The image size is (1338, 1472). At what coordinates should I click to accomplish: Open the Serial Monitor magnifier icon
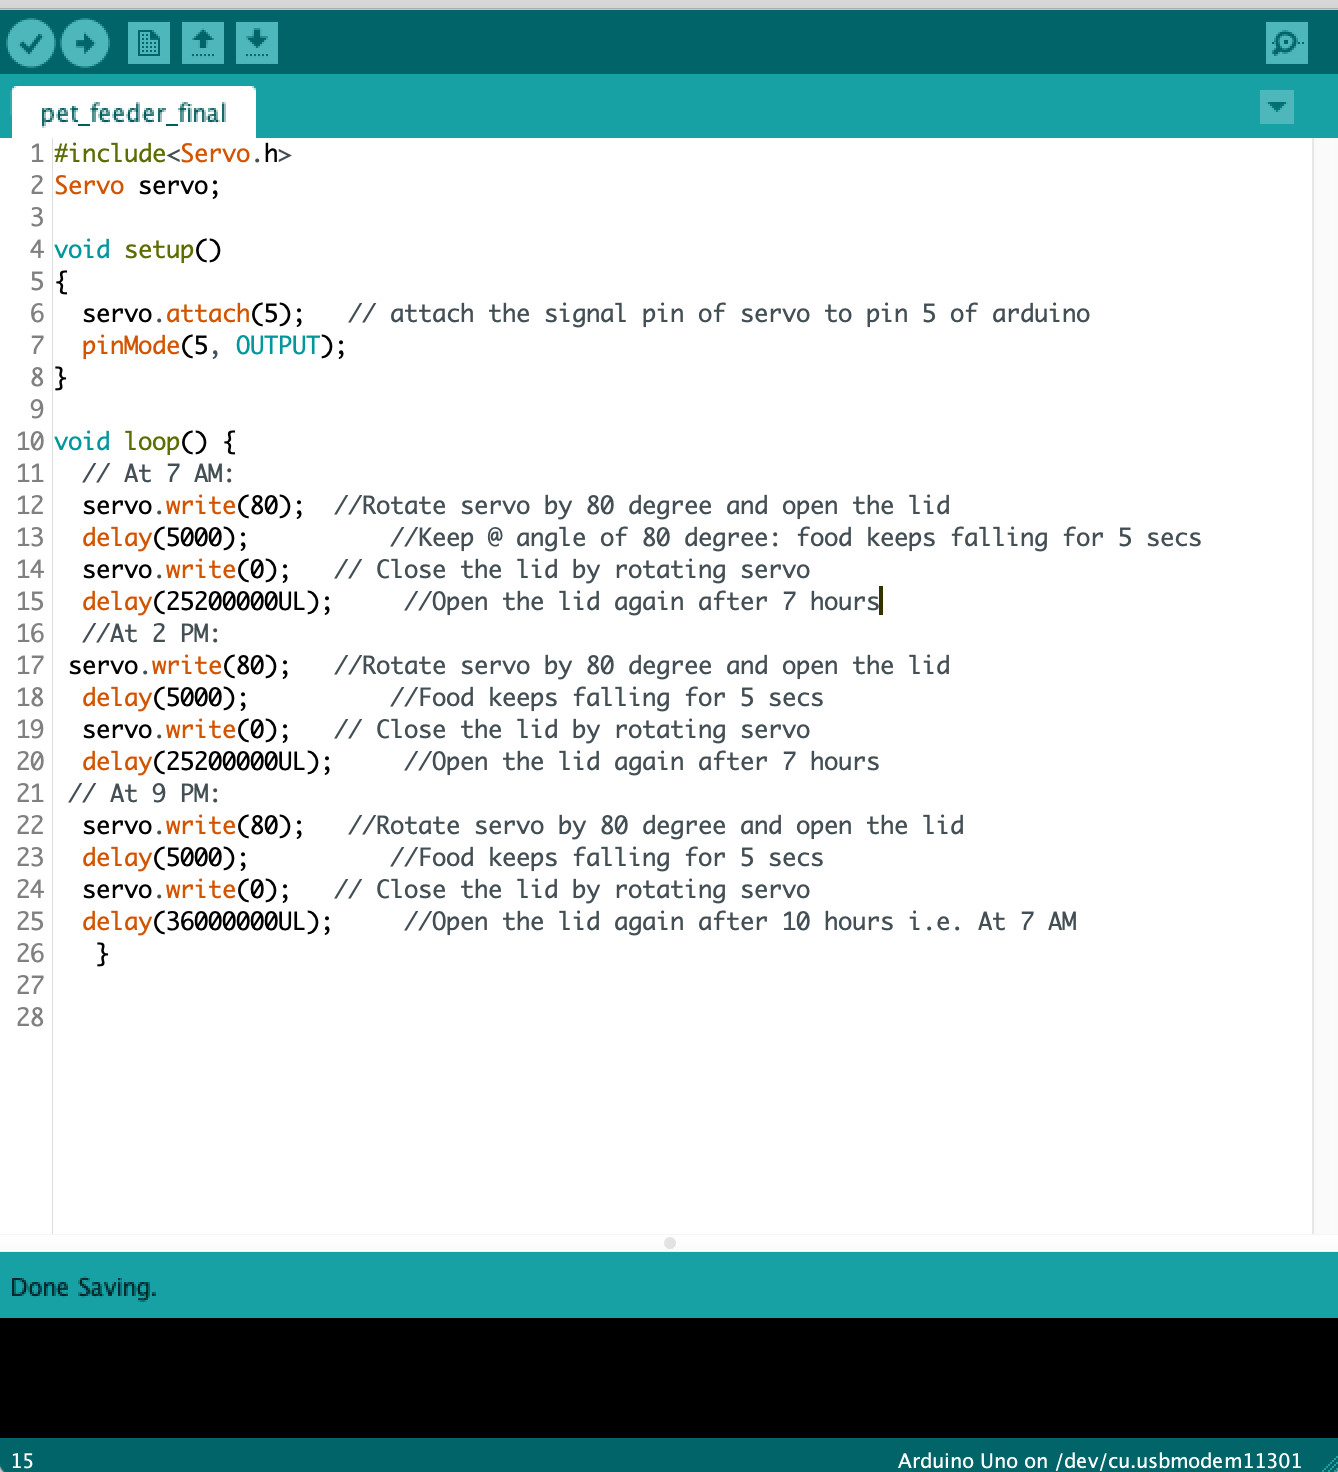coord(1286,43)
